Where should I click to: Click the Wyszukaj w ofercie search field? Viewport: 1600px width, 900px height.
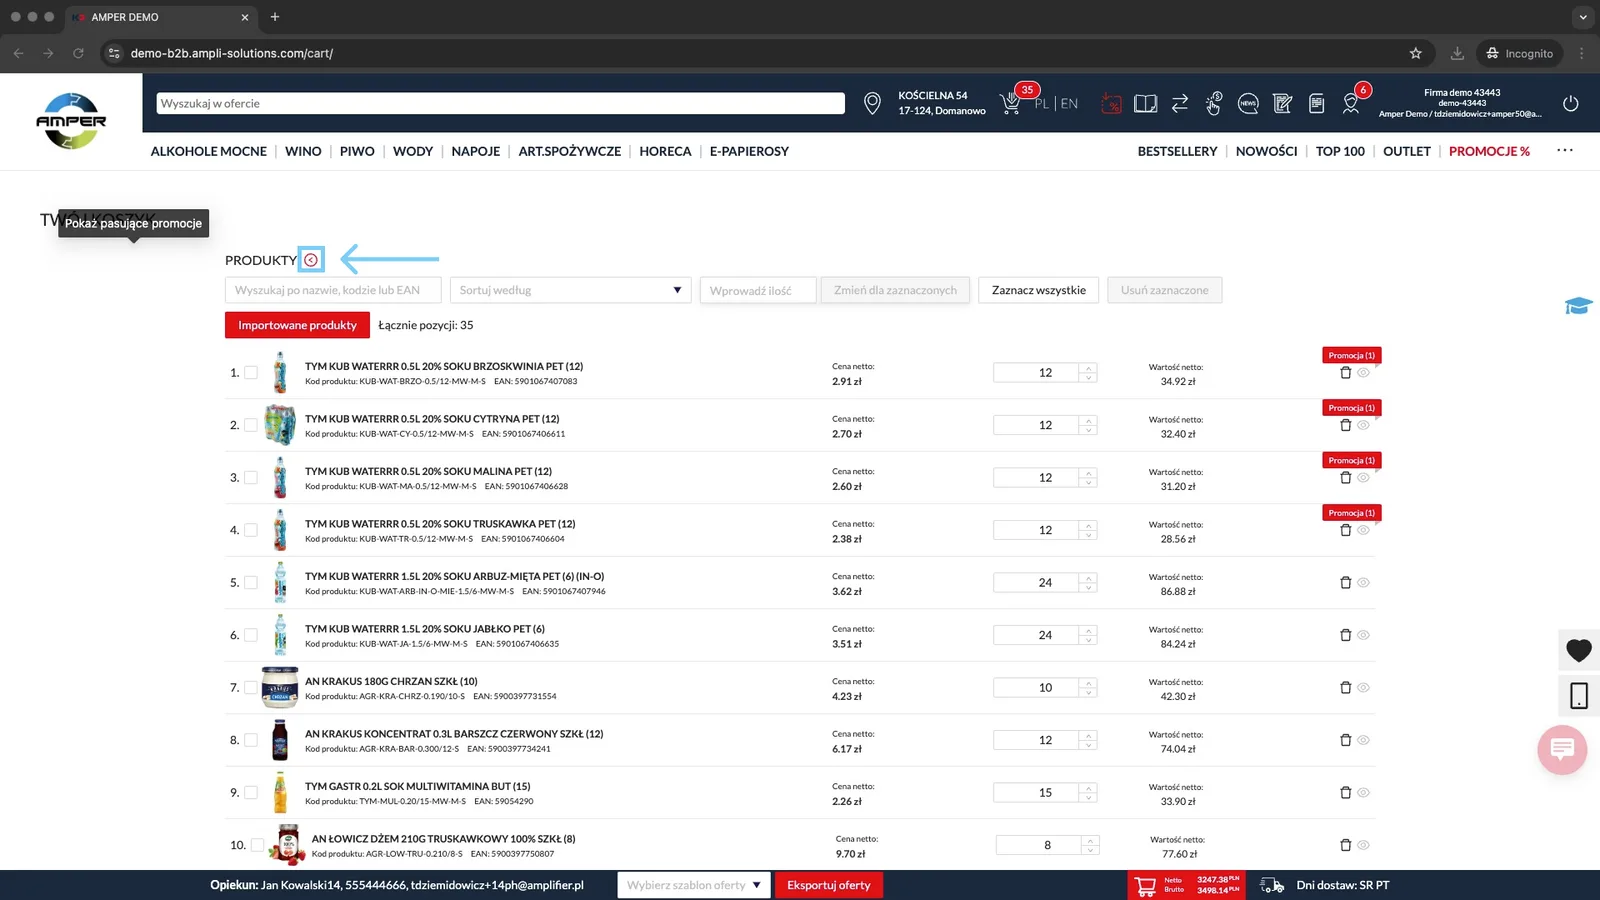(x=500, y=103)
